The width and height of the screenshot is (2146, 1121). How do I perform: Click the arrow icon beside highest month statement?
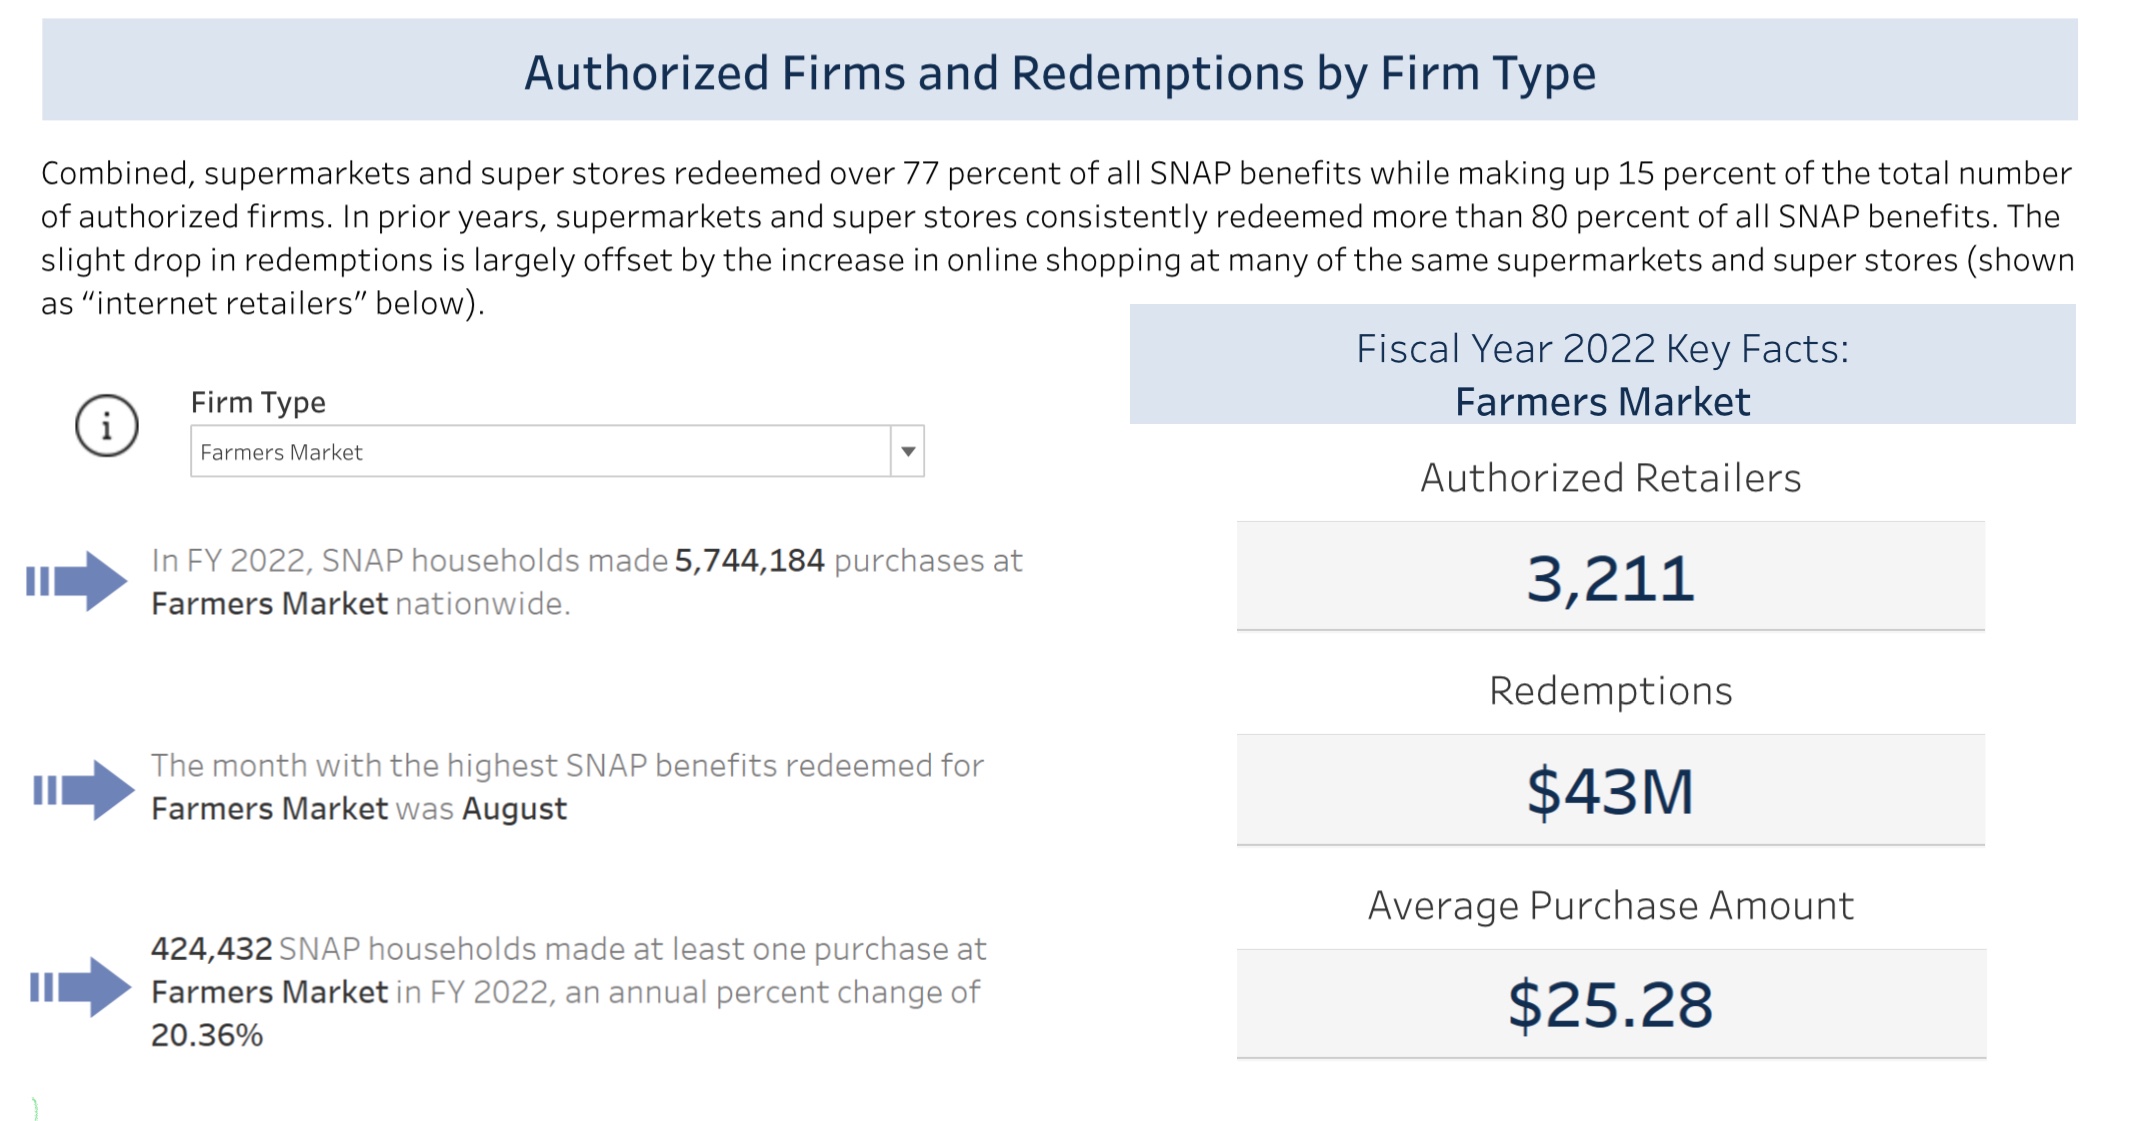click(83, 790)
